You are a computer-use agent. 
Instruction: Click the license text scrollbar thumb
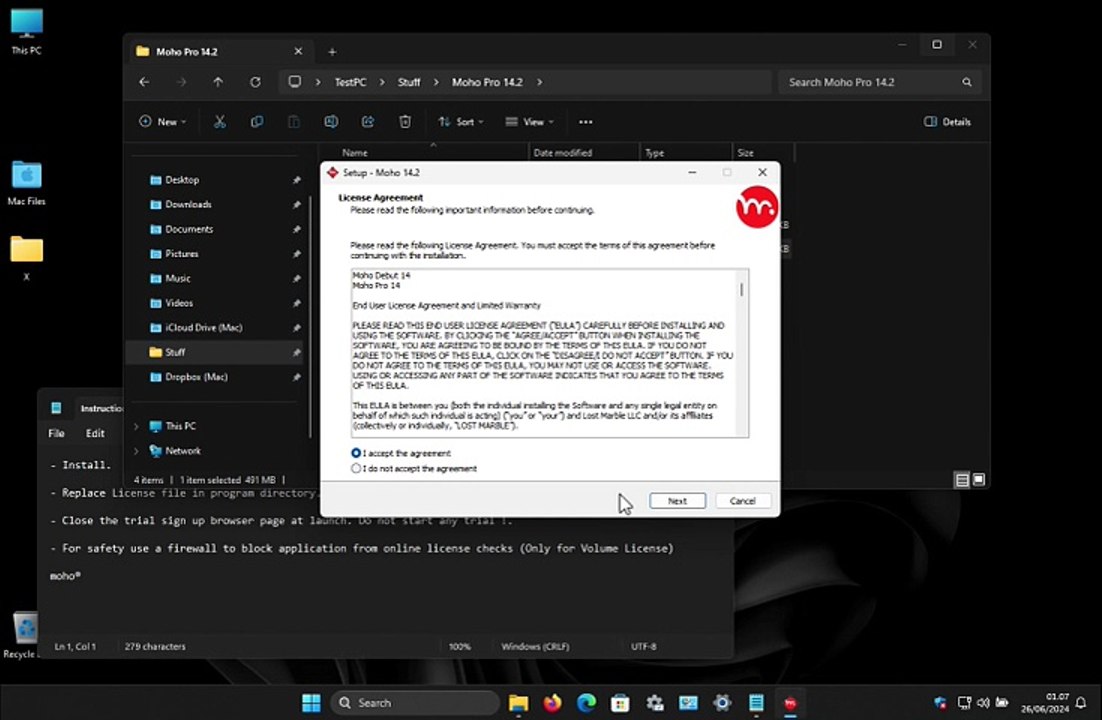[741, 289]
